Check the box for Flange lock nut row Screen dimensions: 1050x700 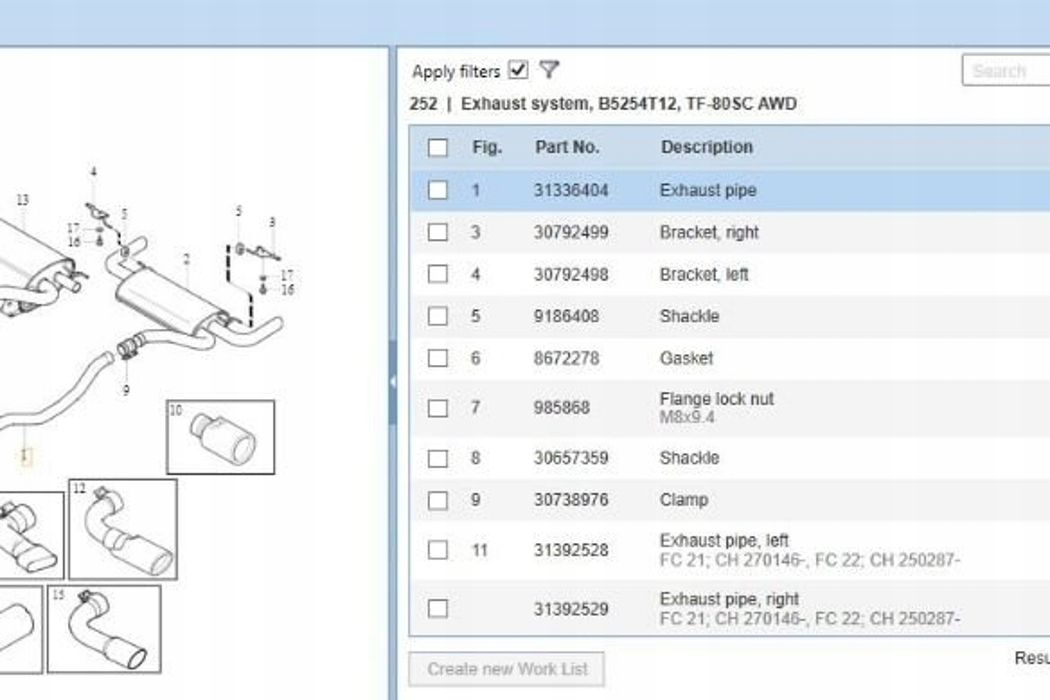click(437, 408)
